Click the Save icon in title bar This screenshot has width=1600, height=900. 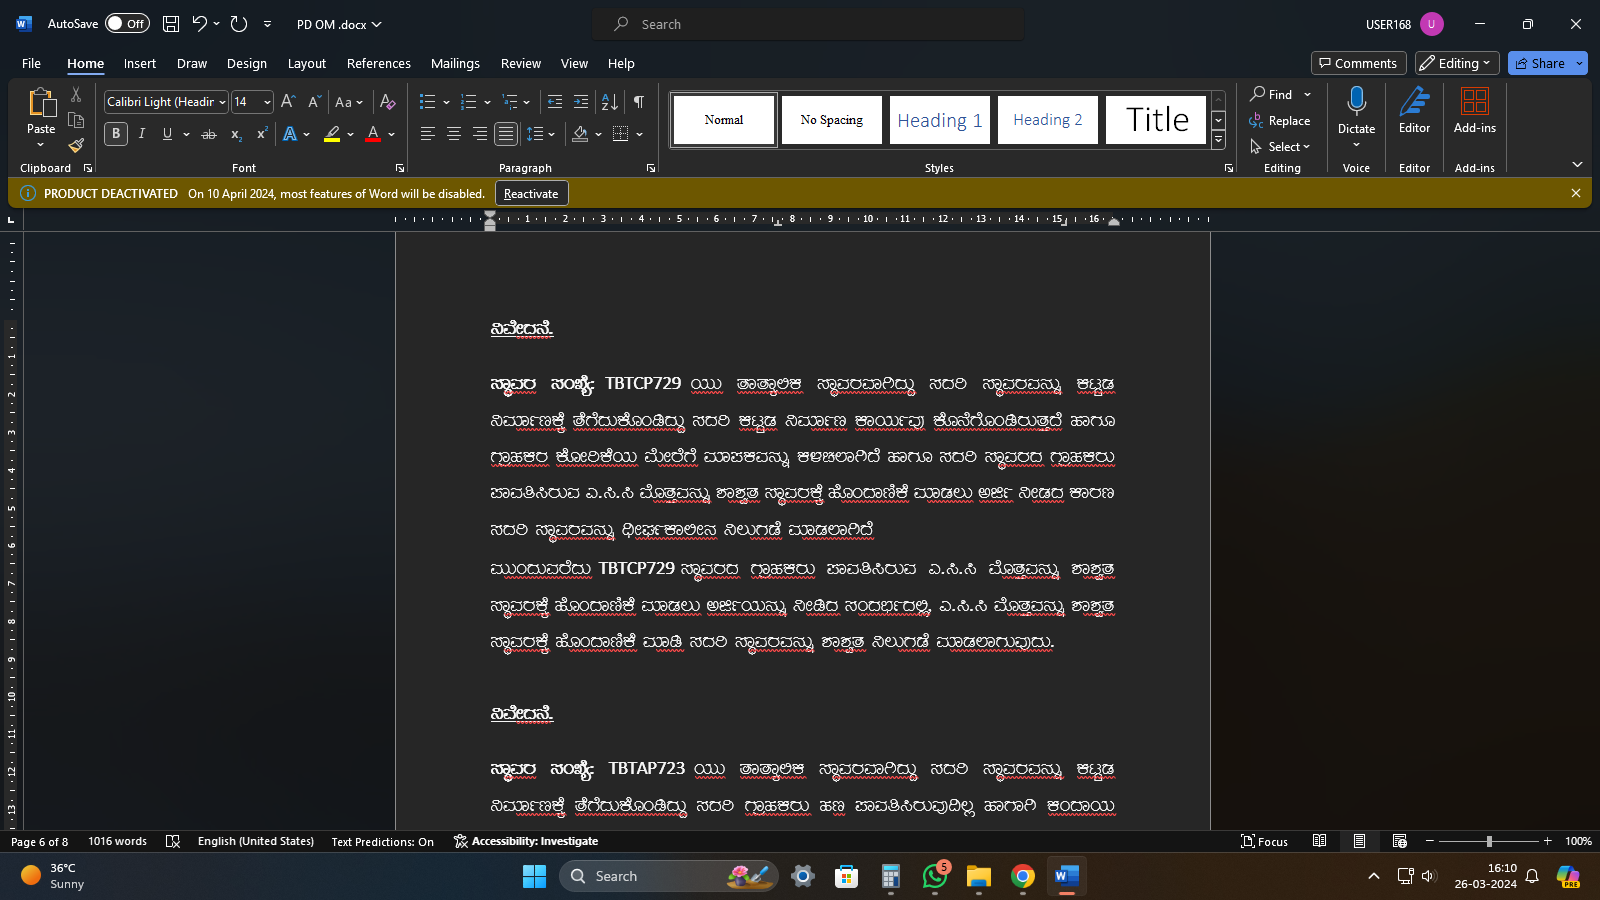[x=171, y=24]
